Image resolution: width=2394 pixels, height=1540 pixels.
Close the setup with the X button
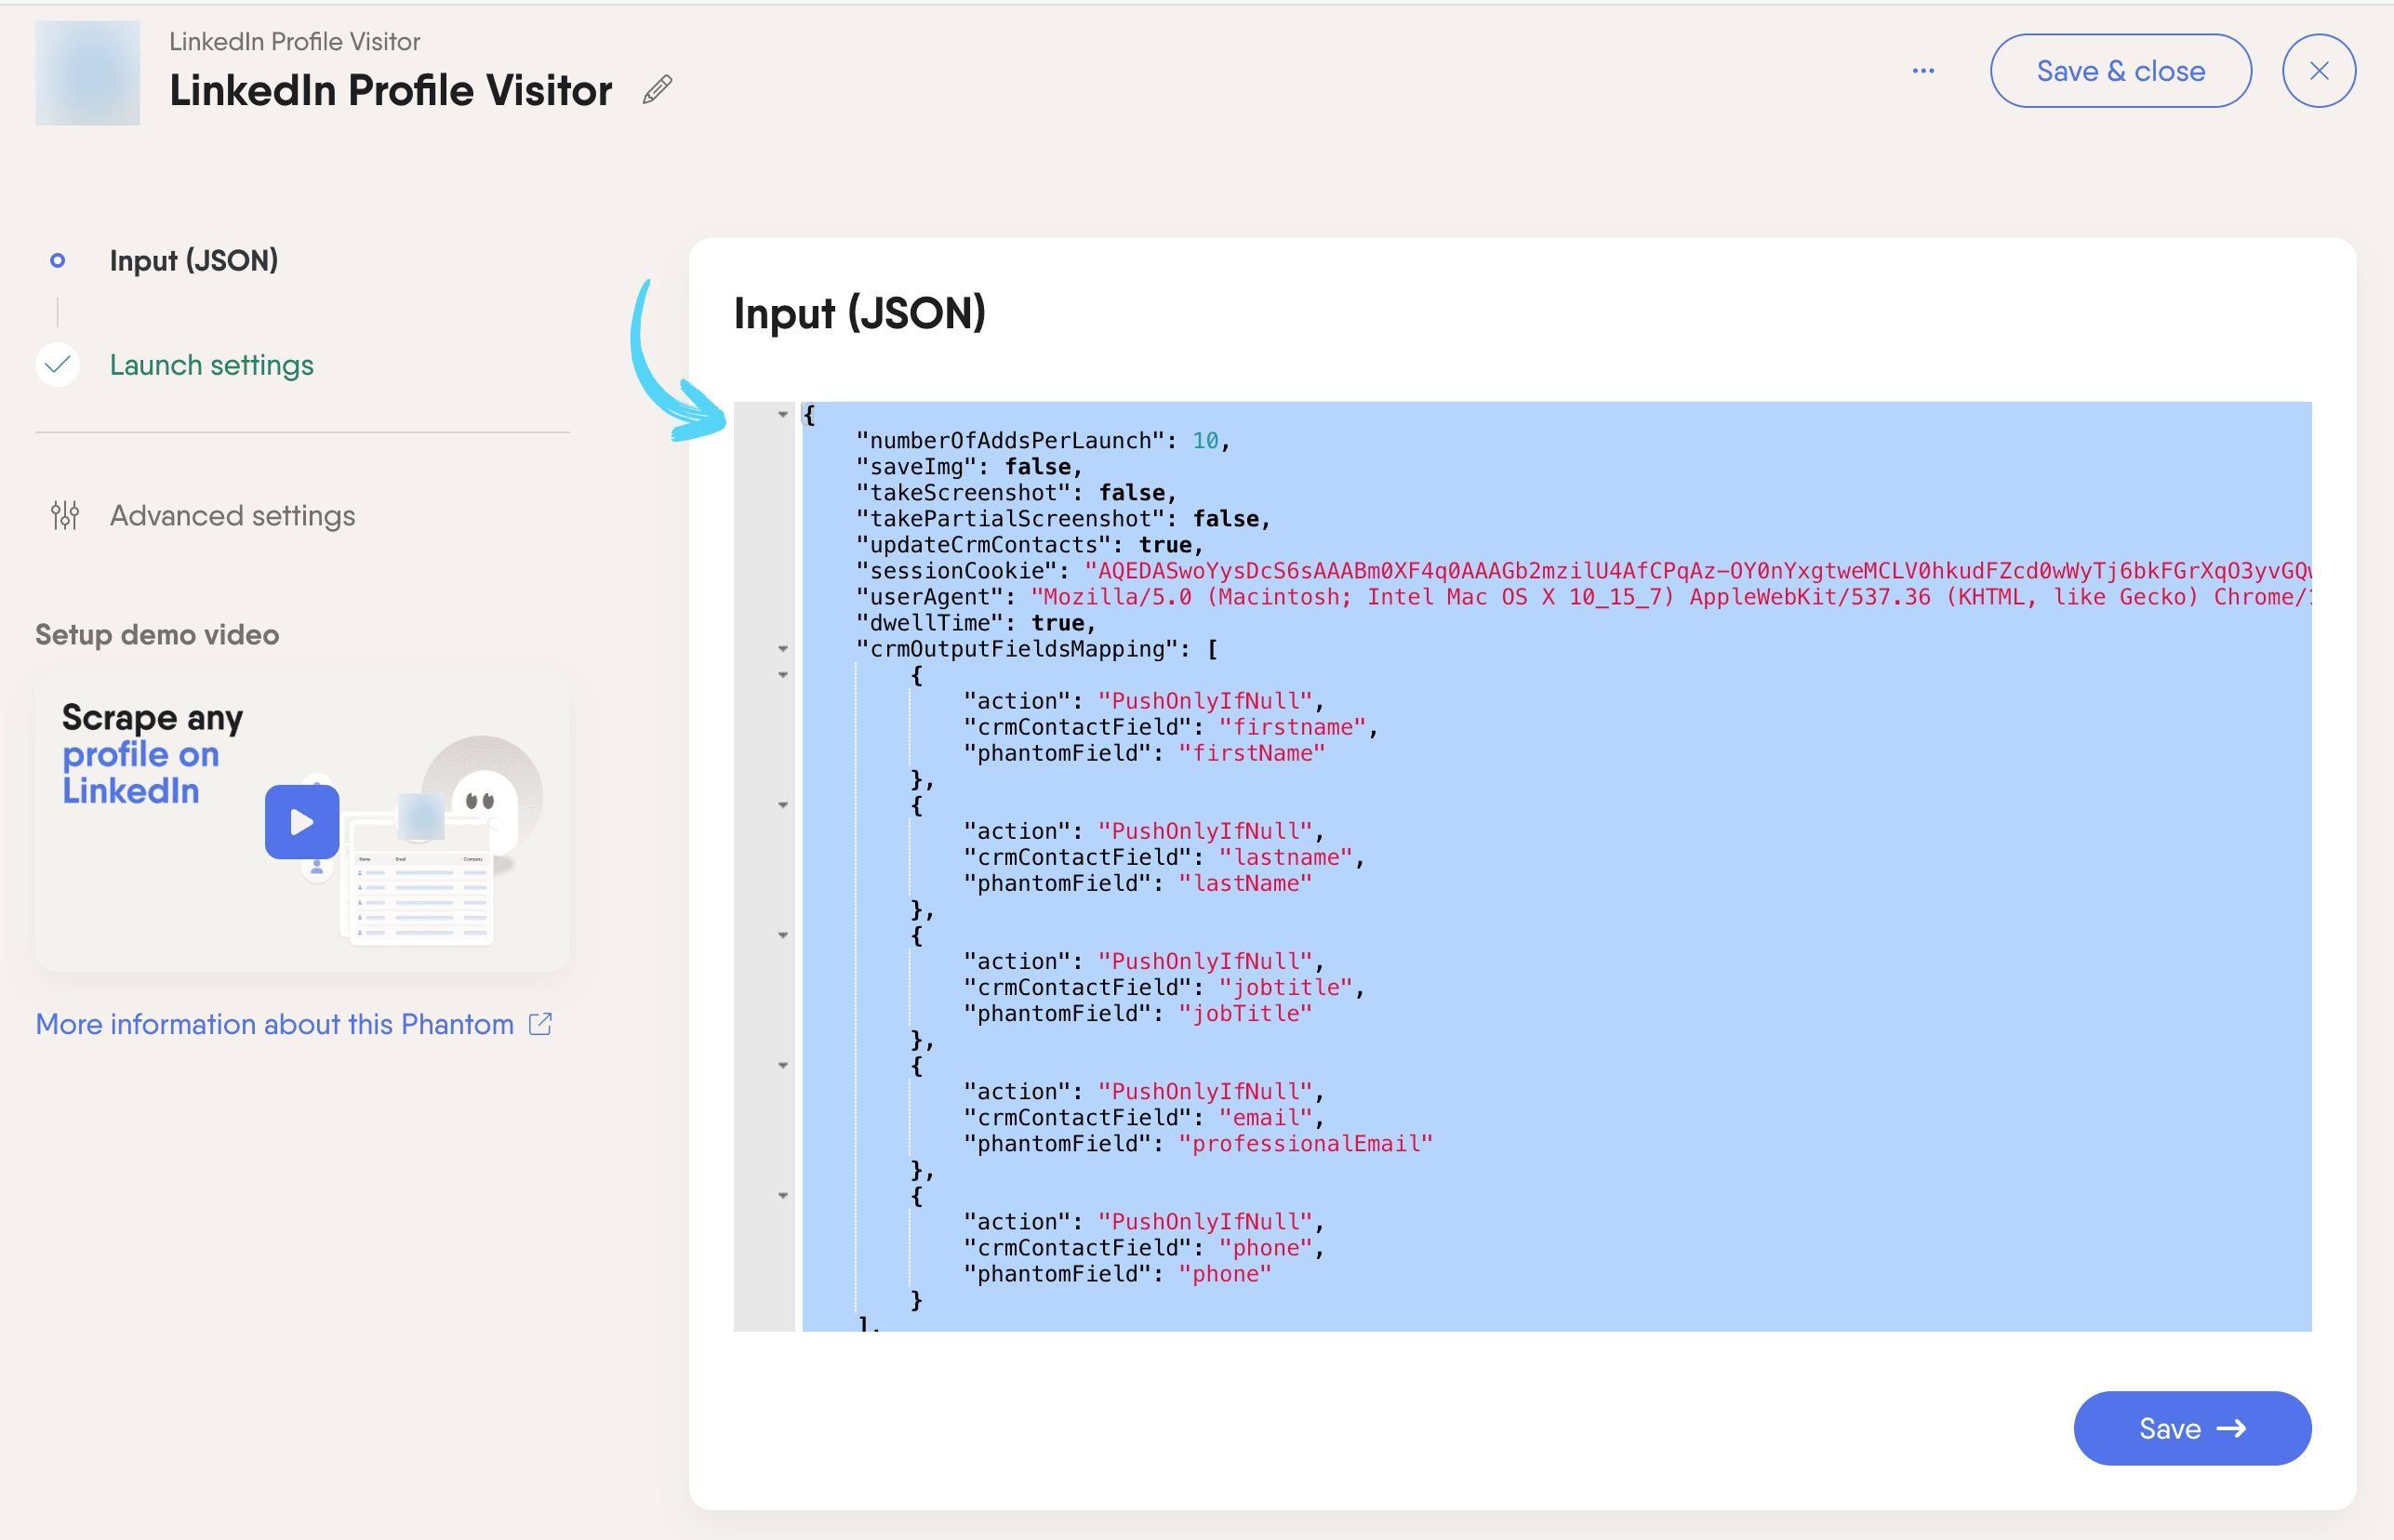tap(2318, 71)
